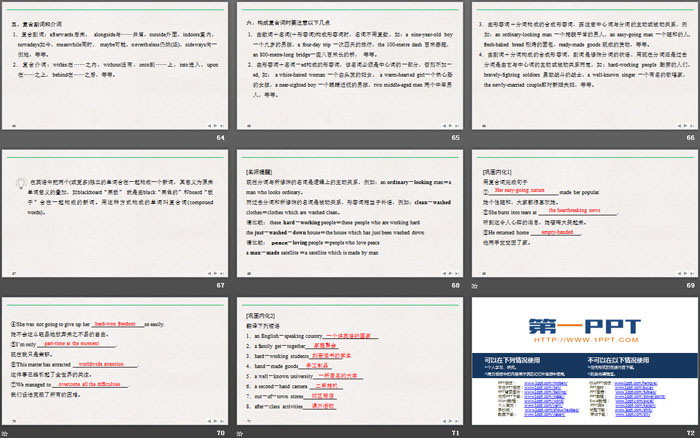Select slide 71 translation exercise thumbnail
Screen dimensions: 700x438
(350, 361)
